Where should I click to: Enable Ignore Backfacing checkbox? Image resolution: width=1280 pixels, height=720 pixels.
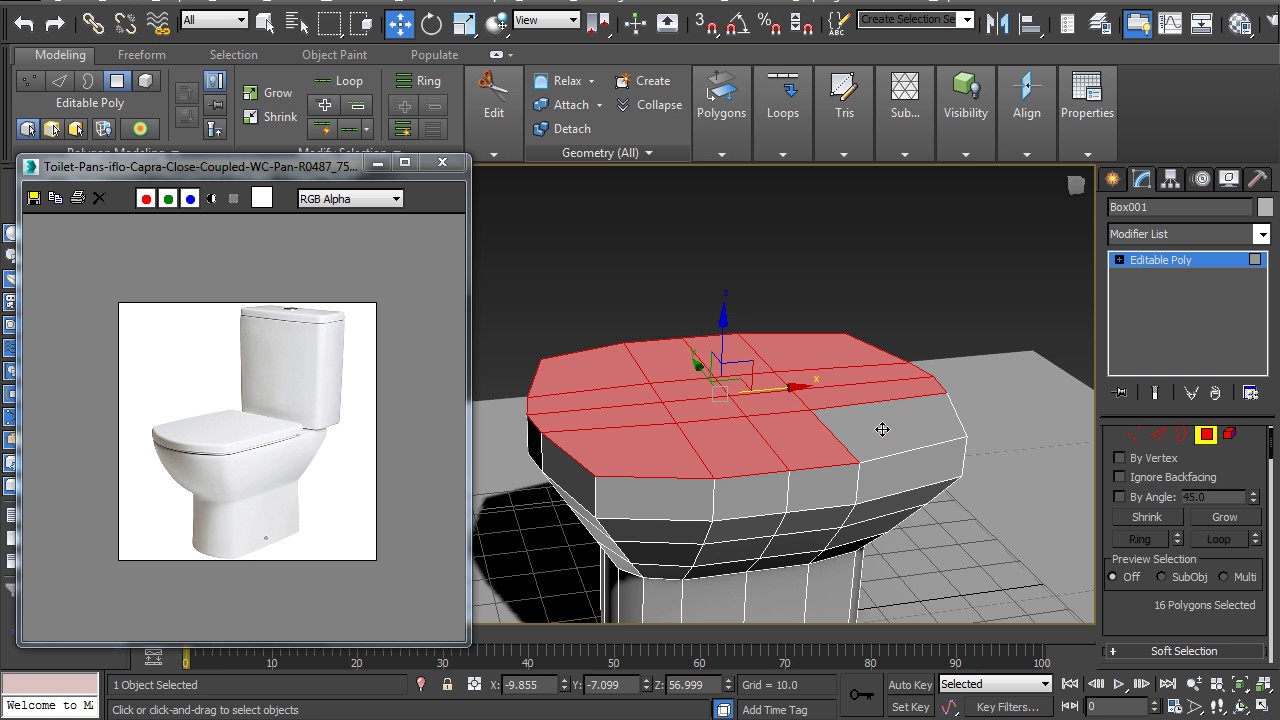click(1120, 477)
